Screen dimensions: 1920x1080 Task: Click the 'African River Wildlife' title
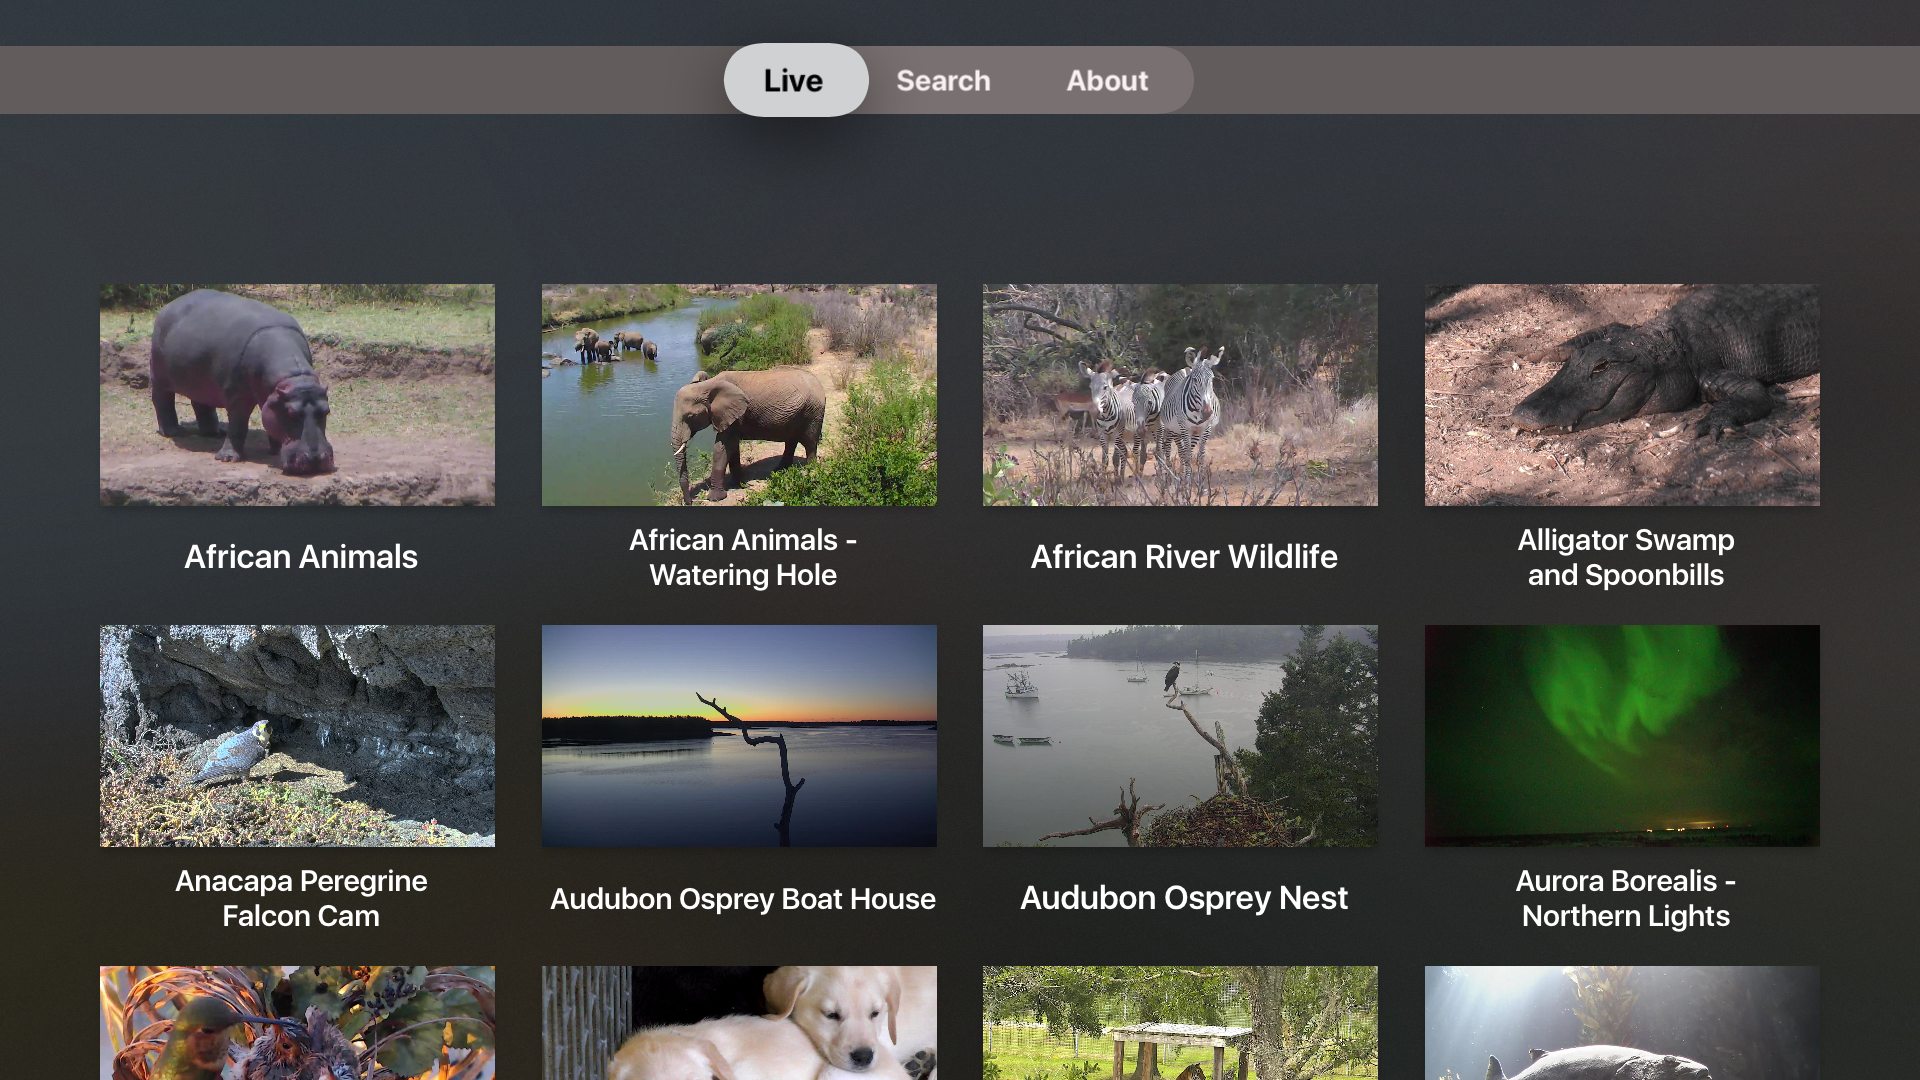1184,557
